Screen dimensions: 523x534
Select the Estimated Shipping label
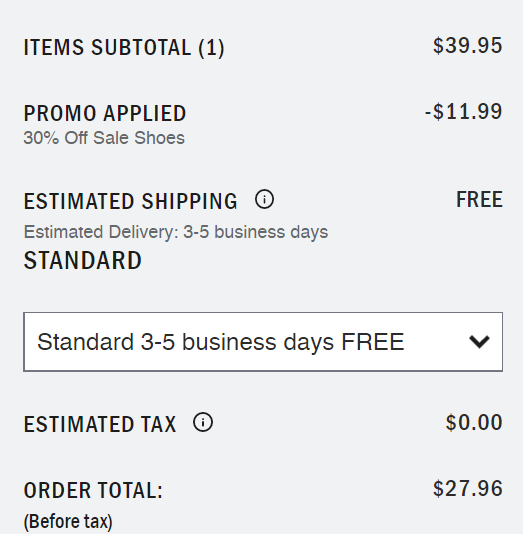coord(130,201)
